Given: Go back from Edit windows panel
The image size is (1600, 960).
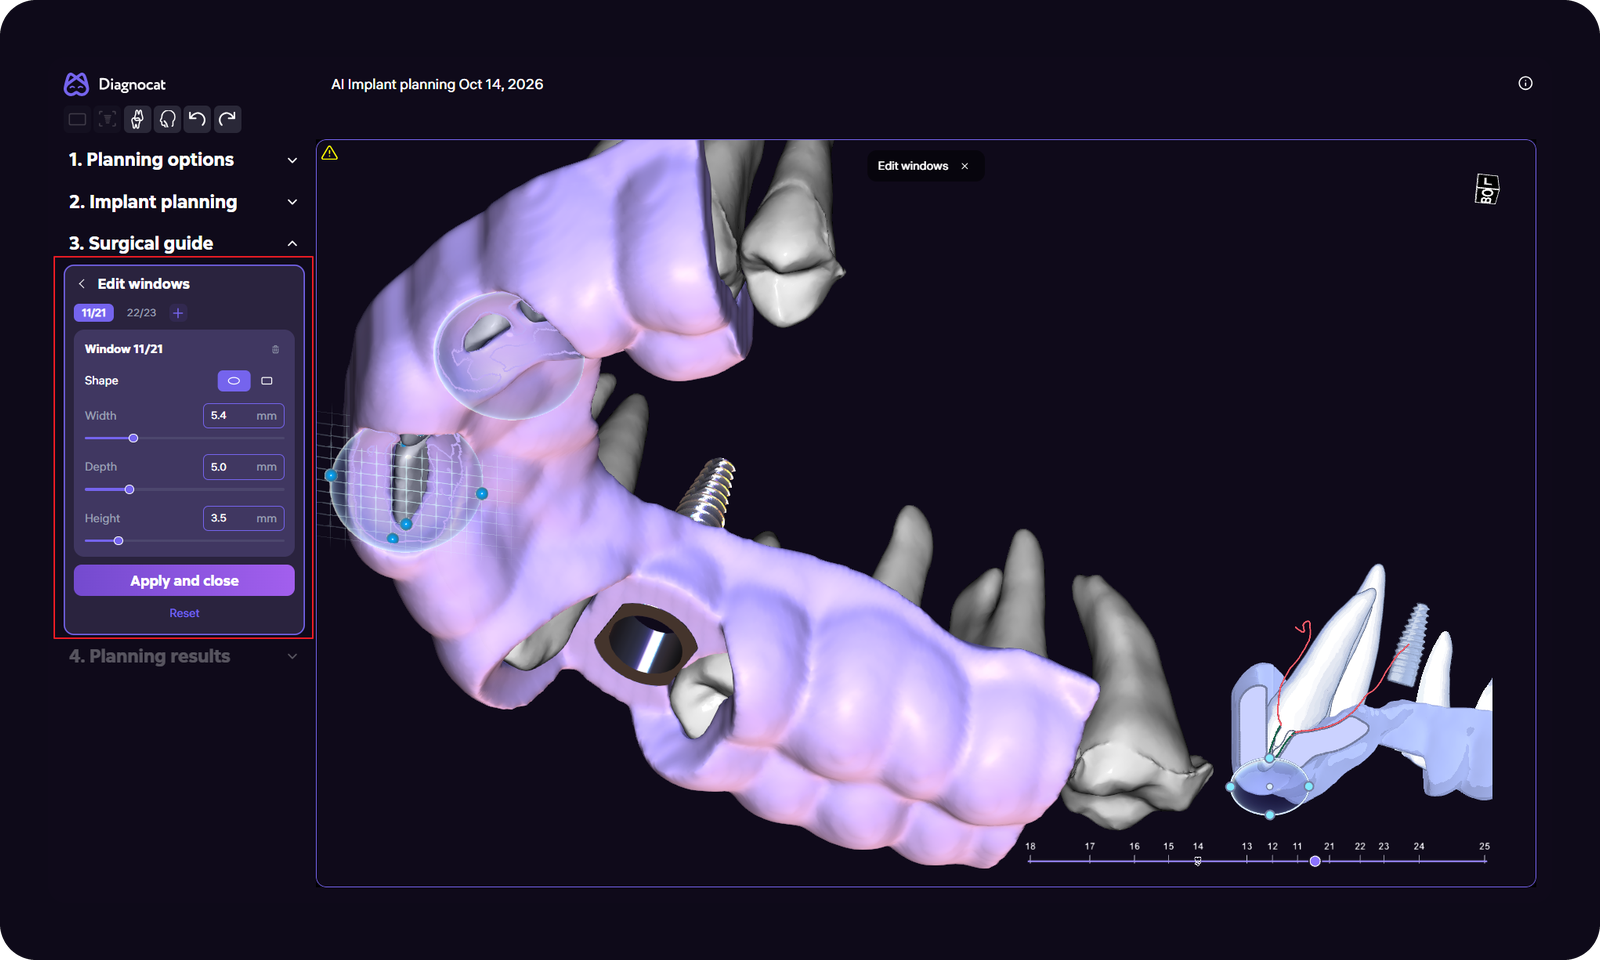Looking at the screenshot, I should click(82, 284).
